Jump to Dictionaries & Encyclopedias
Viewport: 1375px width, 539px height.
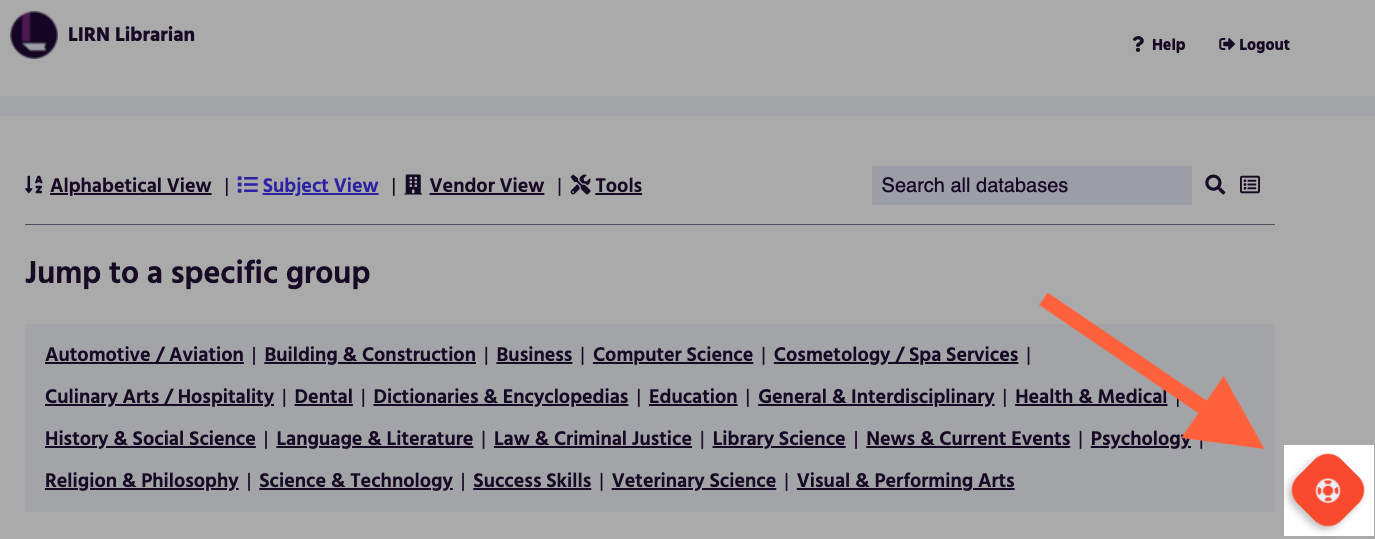(x=500, y=397)
